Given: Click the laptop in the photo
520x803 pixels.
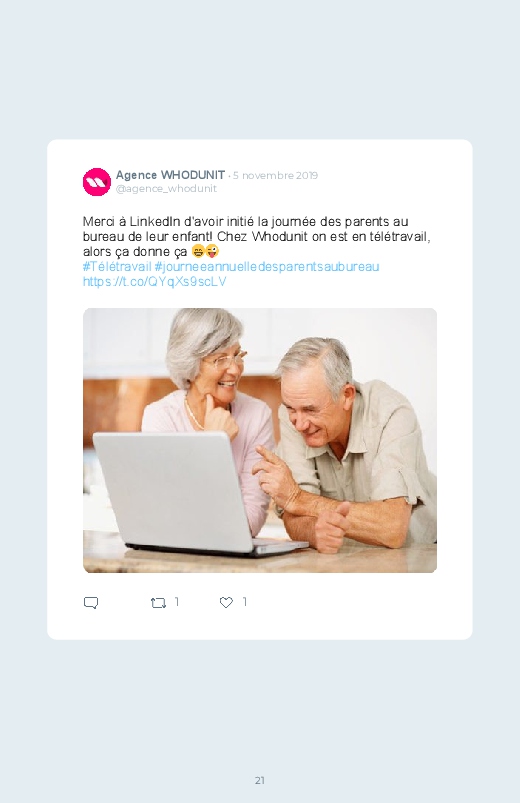Looking at the screenshot, I should click(x=195, y=494).
